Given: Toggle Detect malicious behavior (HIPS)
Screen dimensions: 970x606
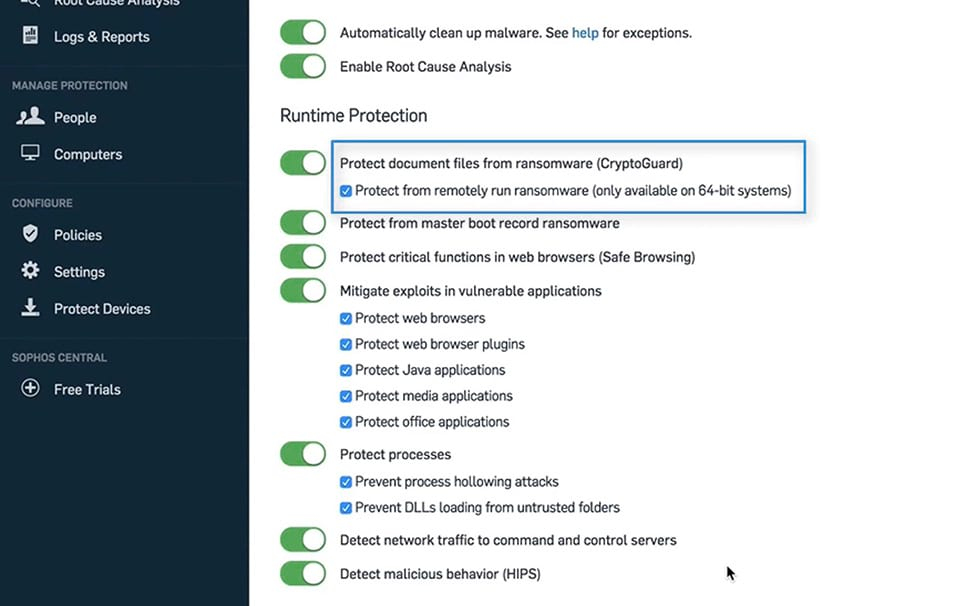Looking at the screenshot, I should pos(302,573).
